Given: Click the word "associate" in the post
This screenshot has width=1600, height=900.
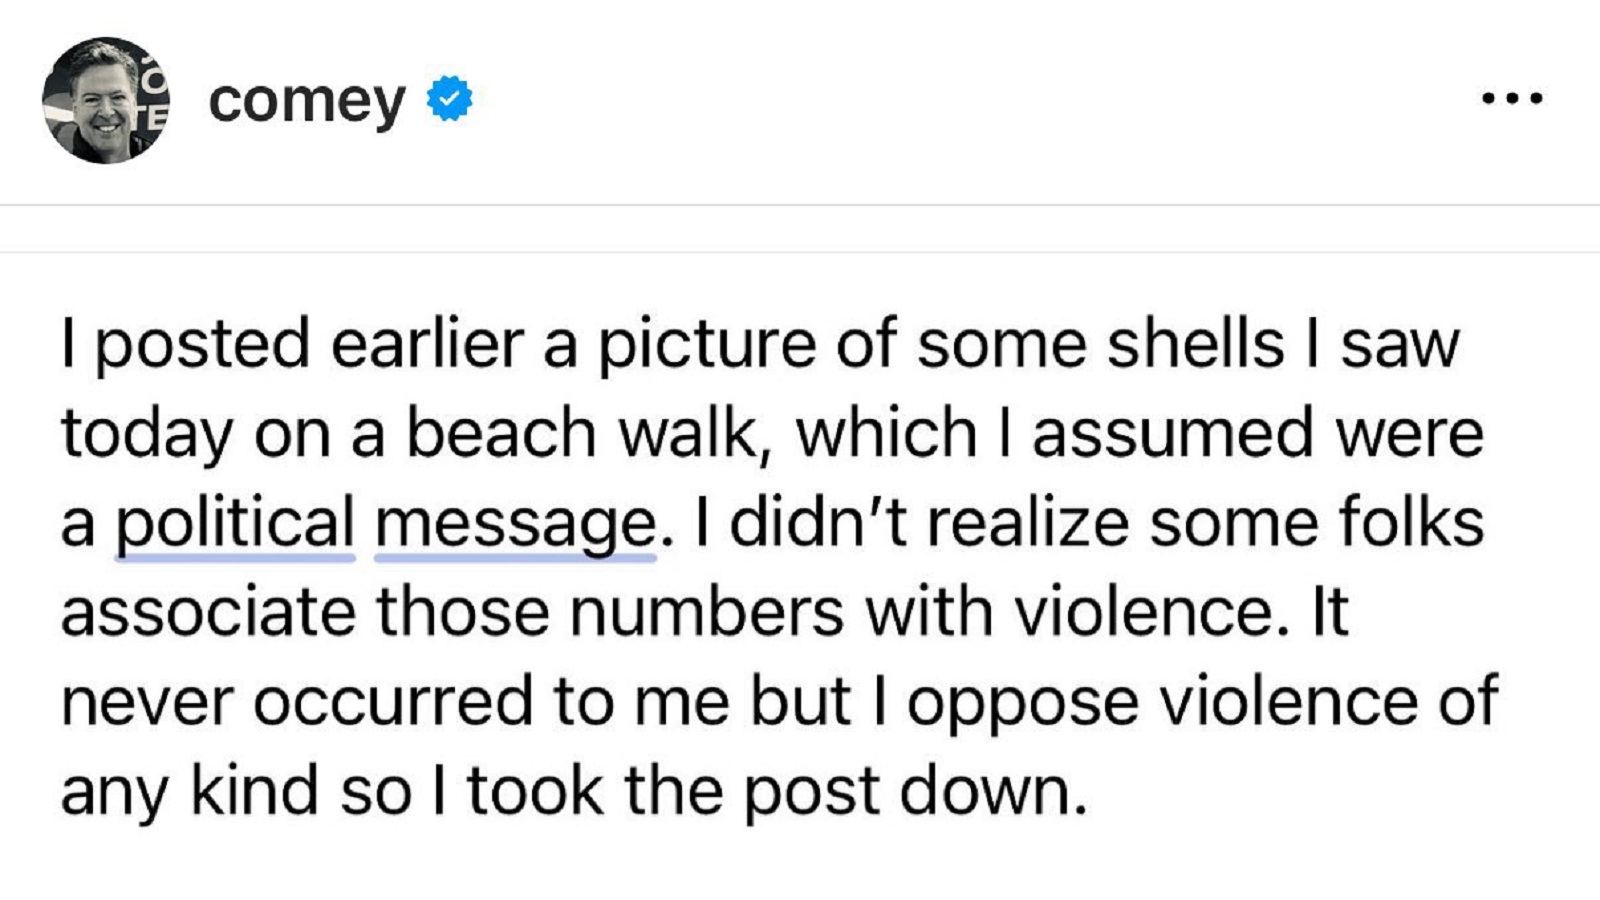Looking at the screenshot, I should pyautogui.click(x=208, y=612).
